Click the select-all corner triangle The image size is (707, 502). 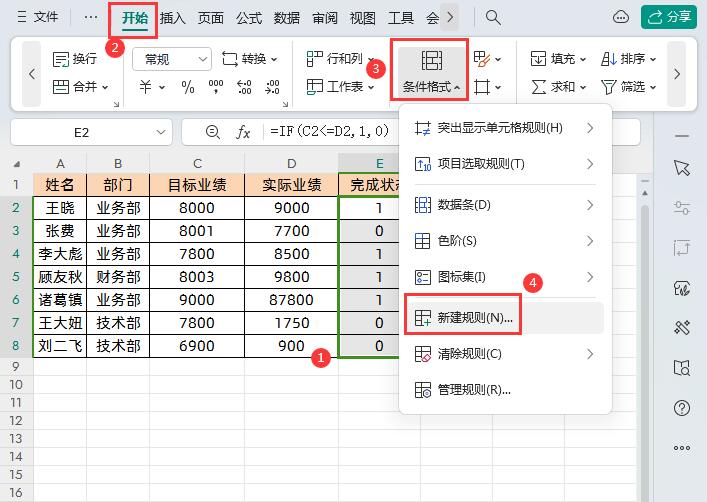coord(17,164)
